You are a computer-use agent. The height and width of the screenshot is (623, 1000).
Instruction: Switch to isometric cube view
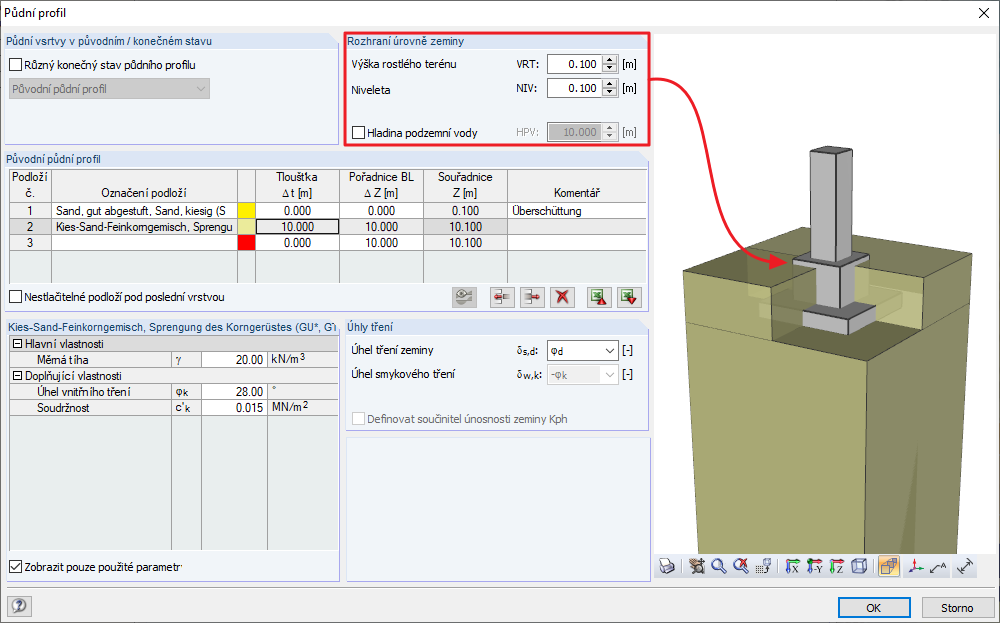pyautogui.click(x=859, y=566)
